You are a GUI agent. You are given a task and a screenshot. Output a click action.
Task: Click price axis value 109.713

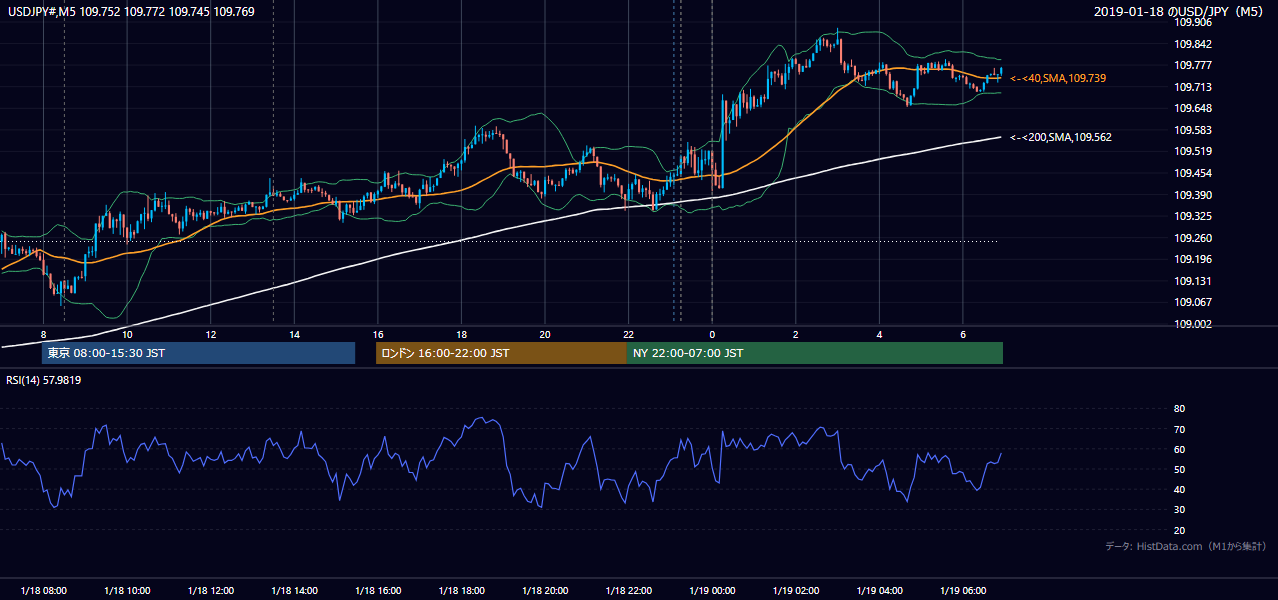coord(1193,87)
